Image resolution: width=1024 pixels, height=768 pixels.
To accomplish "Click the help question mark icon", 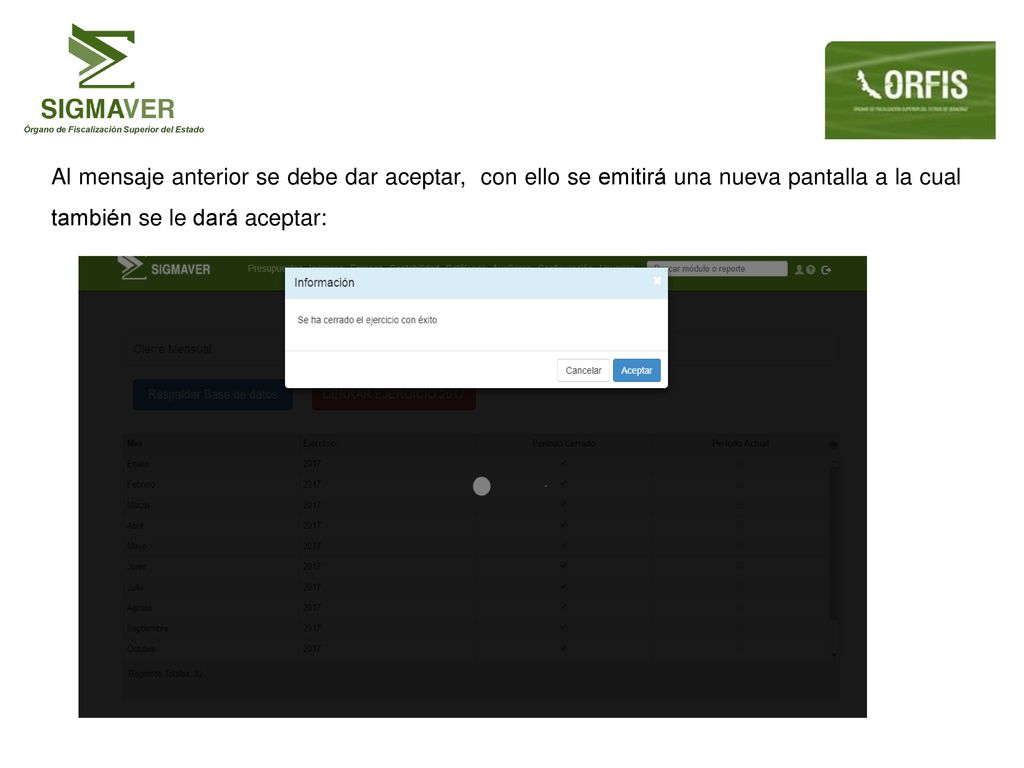I will 810,270.
